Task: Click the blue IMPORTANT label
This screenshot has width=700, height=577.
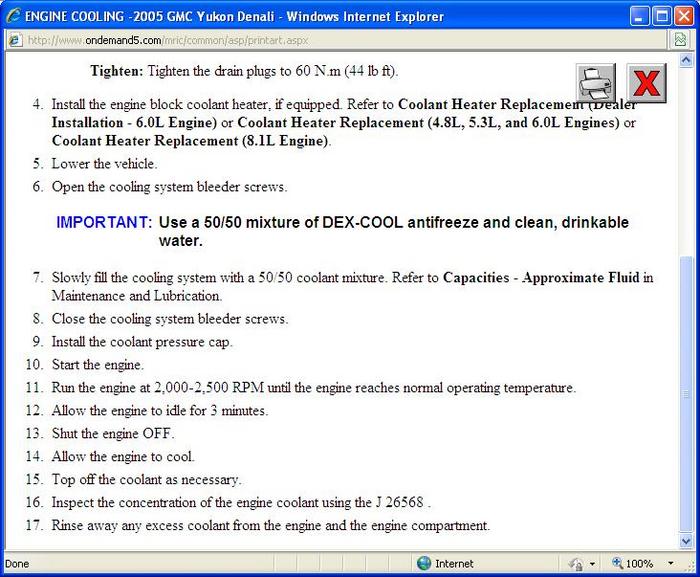Action: coord(104,222)
